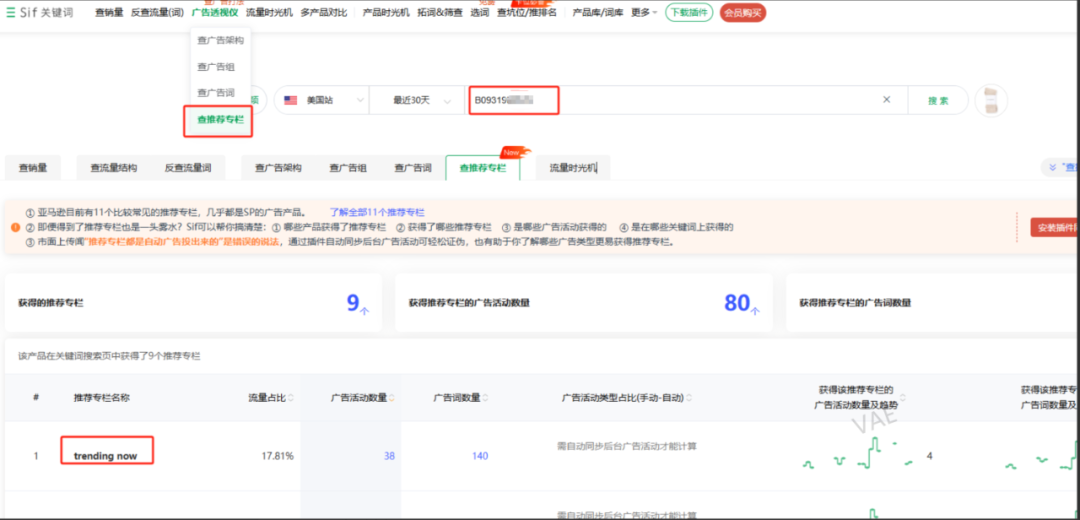The image size is (1080, 520).
Task: Open the 美国站 marketplace dropdown
Action: pos(322,100)
